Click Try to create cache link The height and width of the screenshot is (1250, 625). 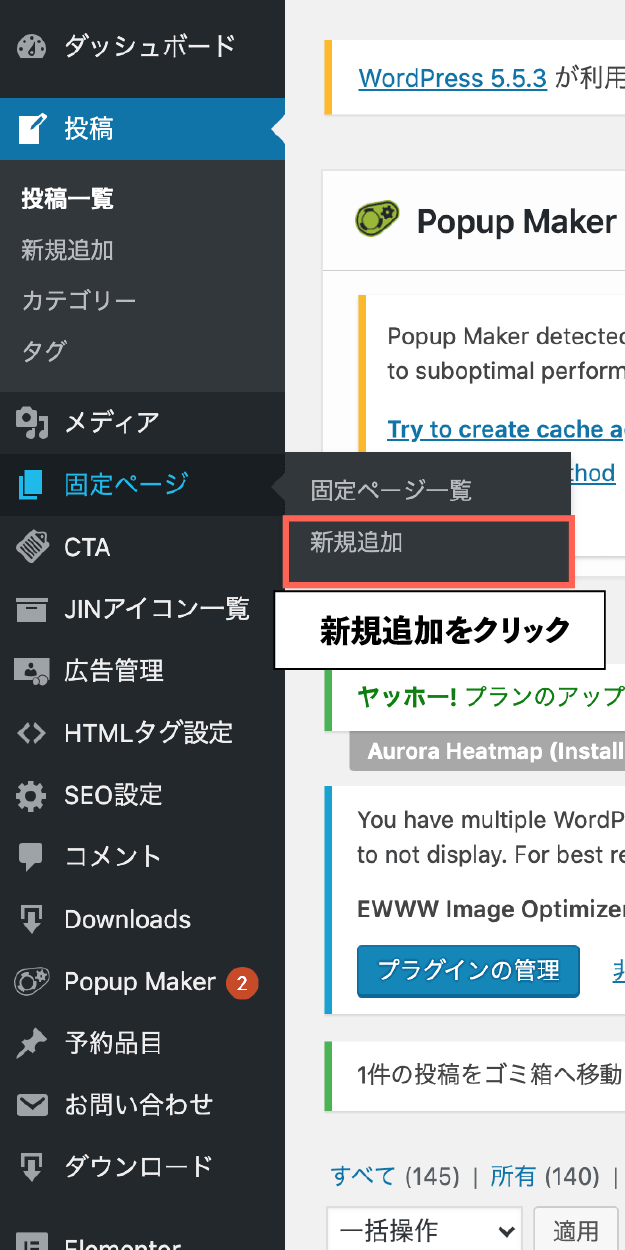click(506, 430)
